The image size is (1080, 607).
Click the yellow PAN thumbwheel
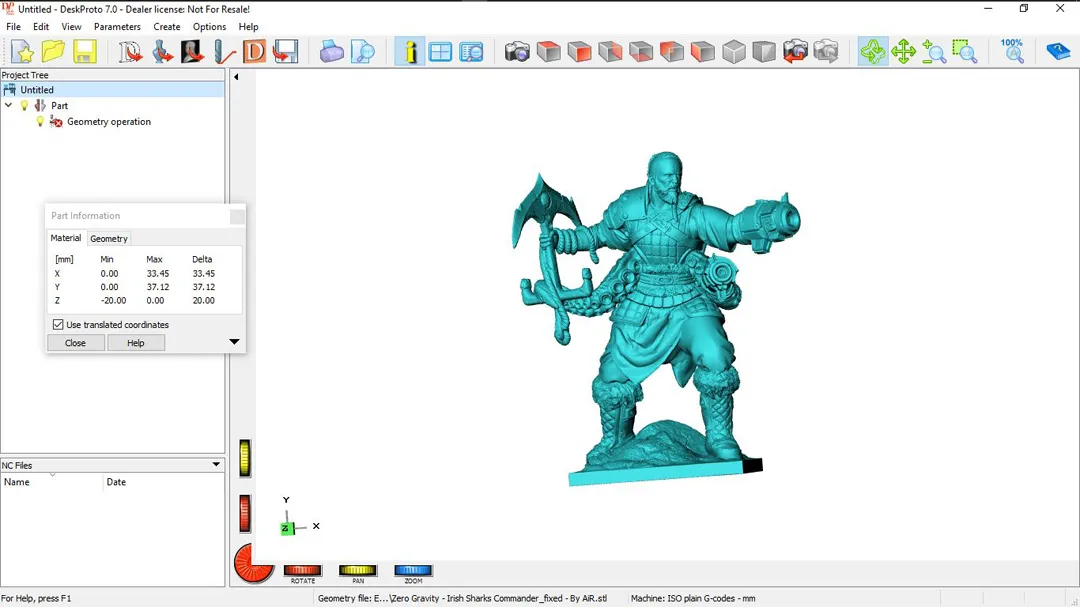coord(358,570)
